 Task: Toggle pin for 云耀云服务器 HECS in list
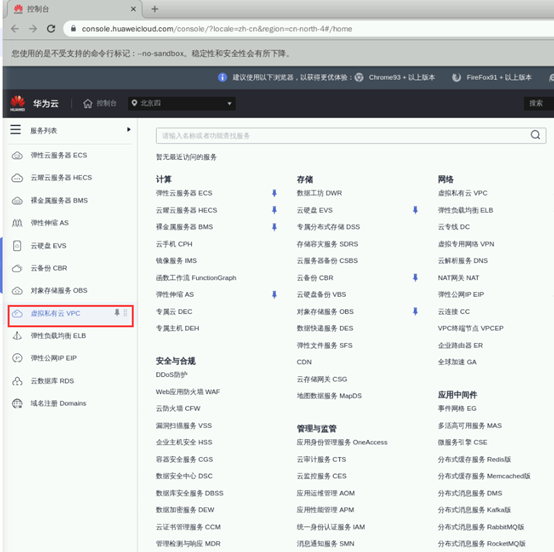point(274,210)
